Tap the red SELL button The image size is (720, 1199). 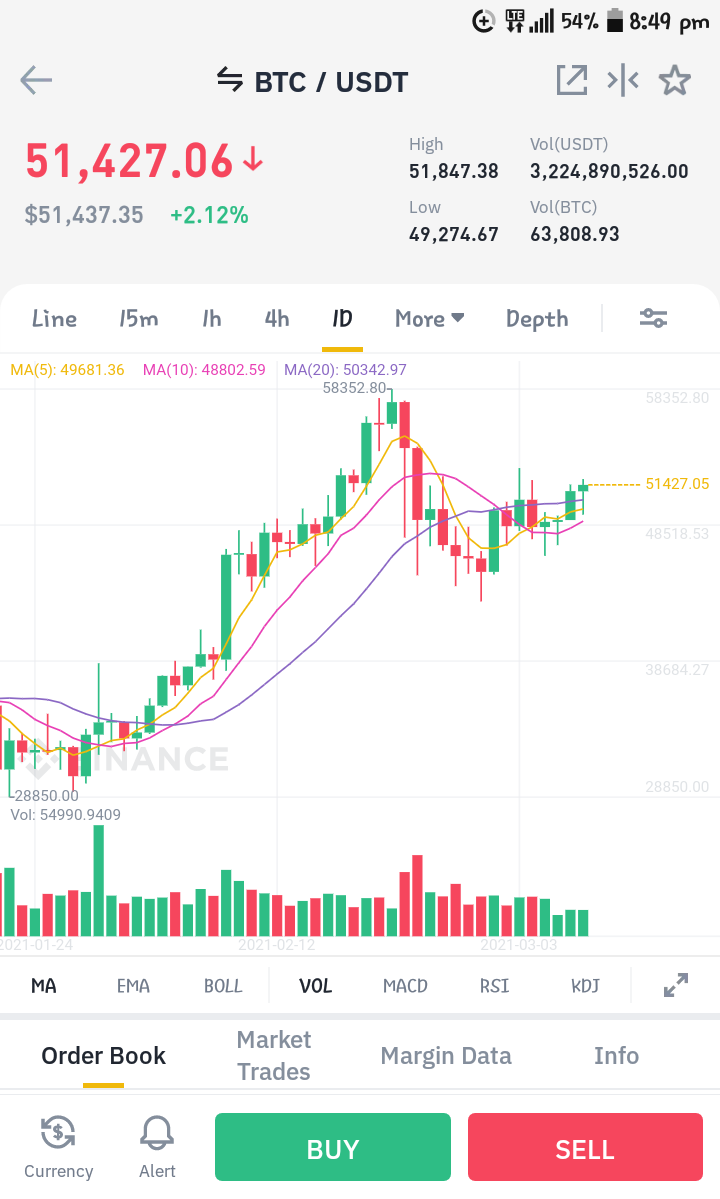(585, 1147)
